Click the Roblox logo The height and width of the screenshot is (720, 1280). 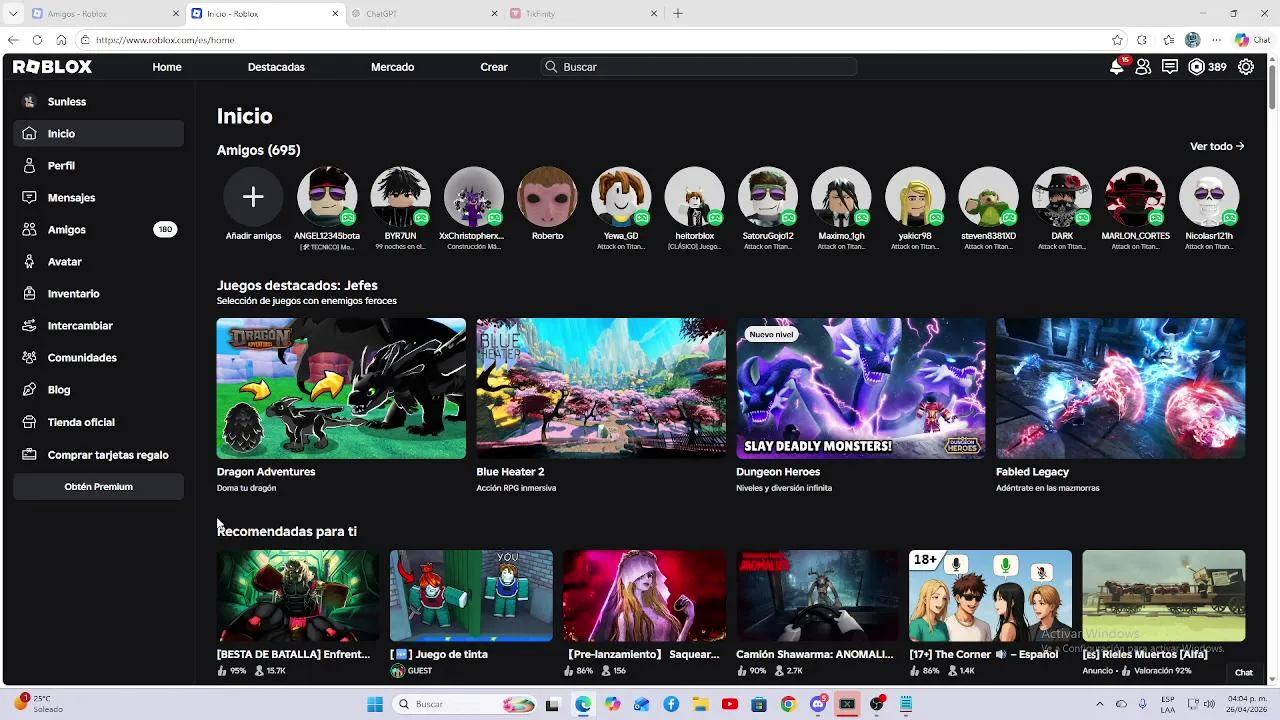coord(52,67)
